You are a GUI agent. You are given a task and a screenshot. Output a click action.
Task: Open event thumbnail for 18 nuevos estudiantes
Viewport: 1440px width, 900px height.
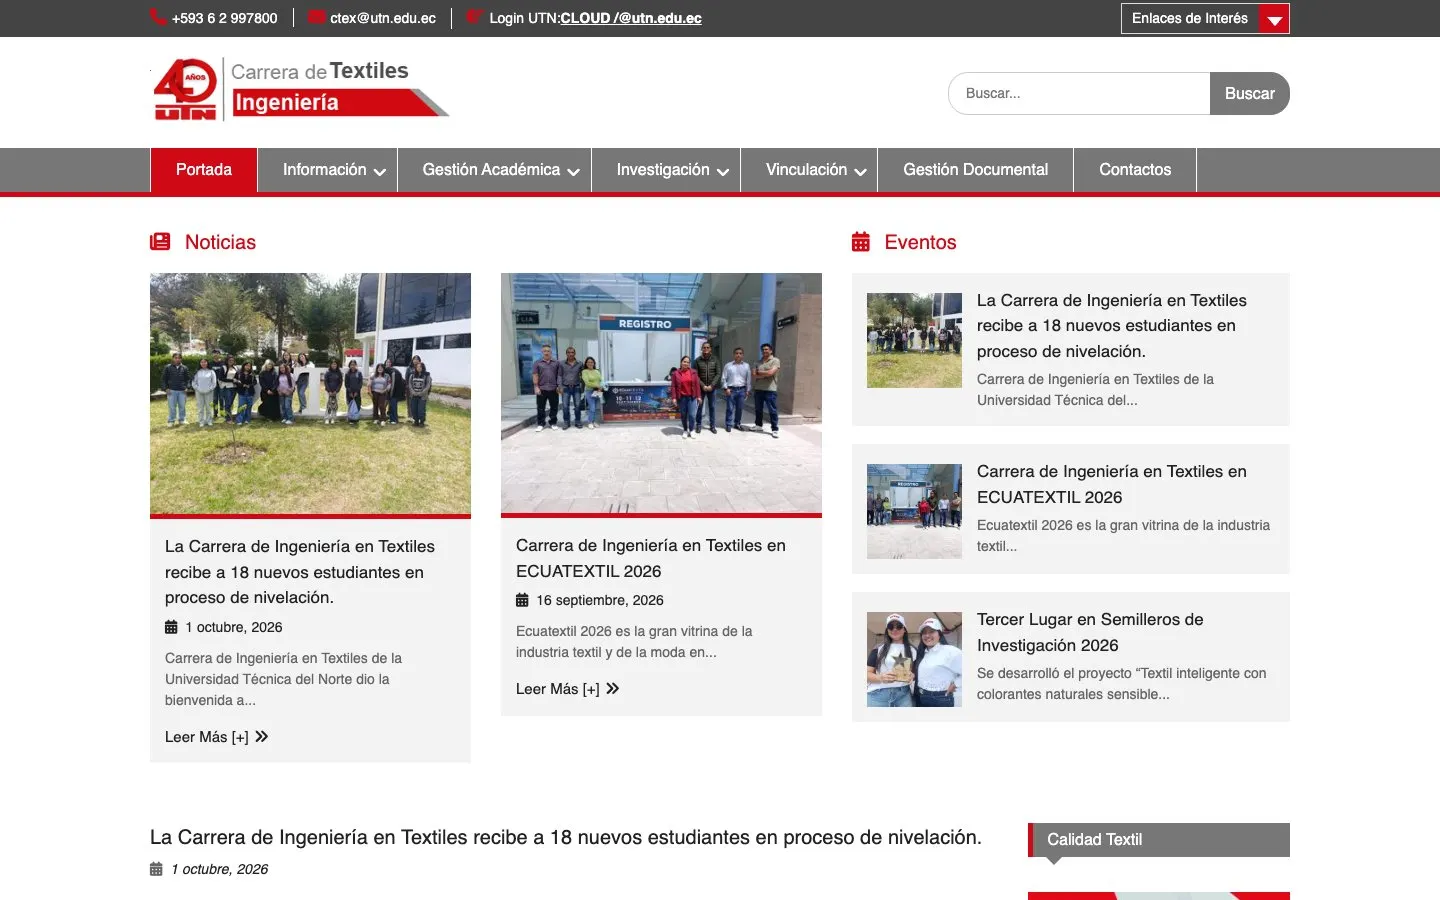[x=914, y=340]
